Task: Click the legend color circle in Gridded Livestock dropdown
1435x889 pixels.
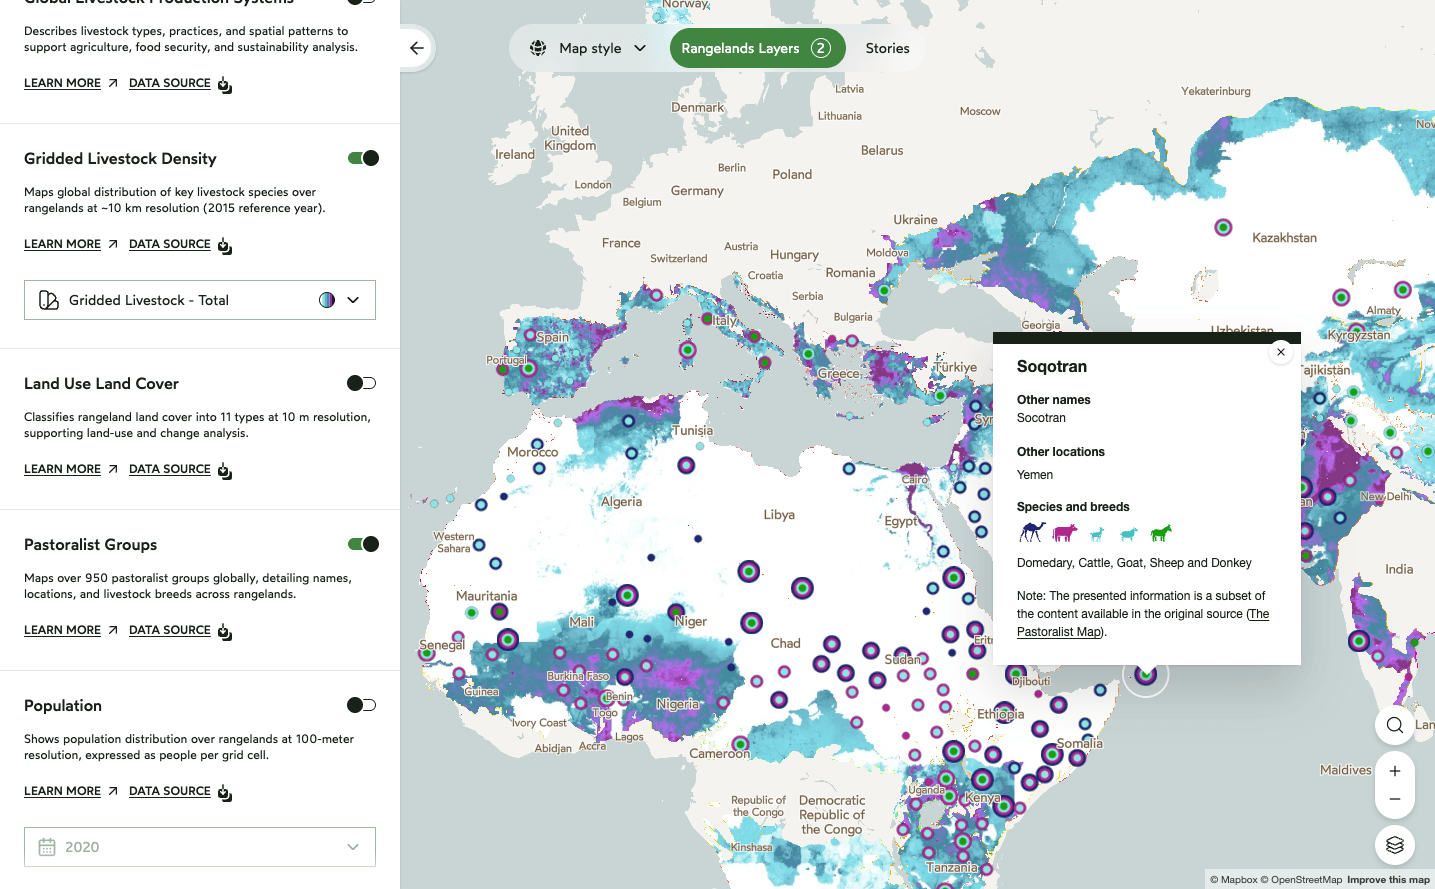Action: (327, 300)
